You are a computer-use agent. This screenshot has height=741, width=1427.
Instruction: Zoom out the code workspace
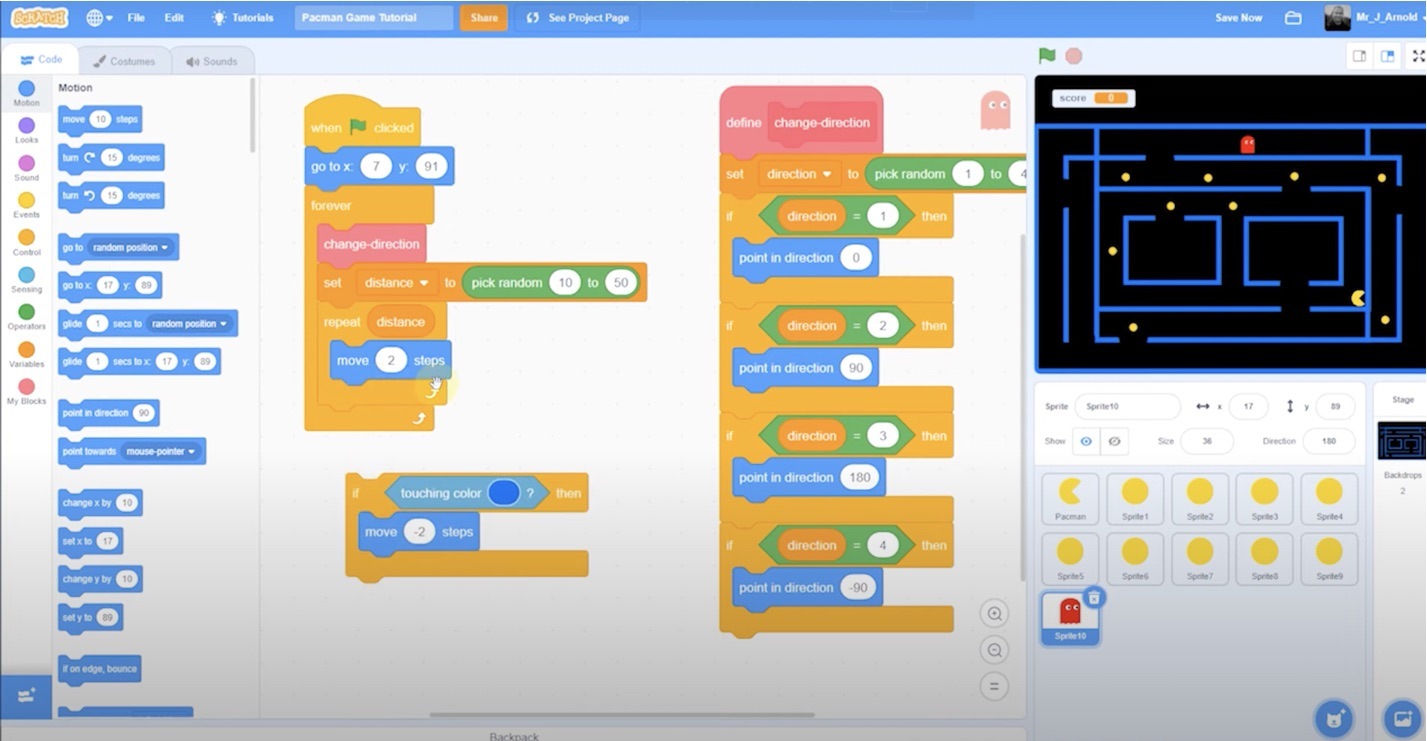994,651
